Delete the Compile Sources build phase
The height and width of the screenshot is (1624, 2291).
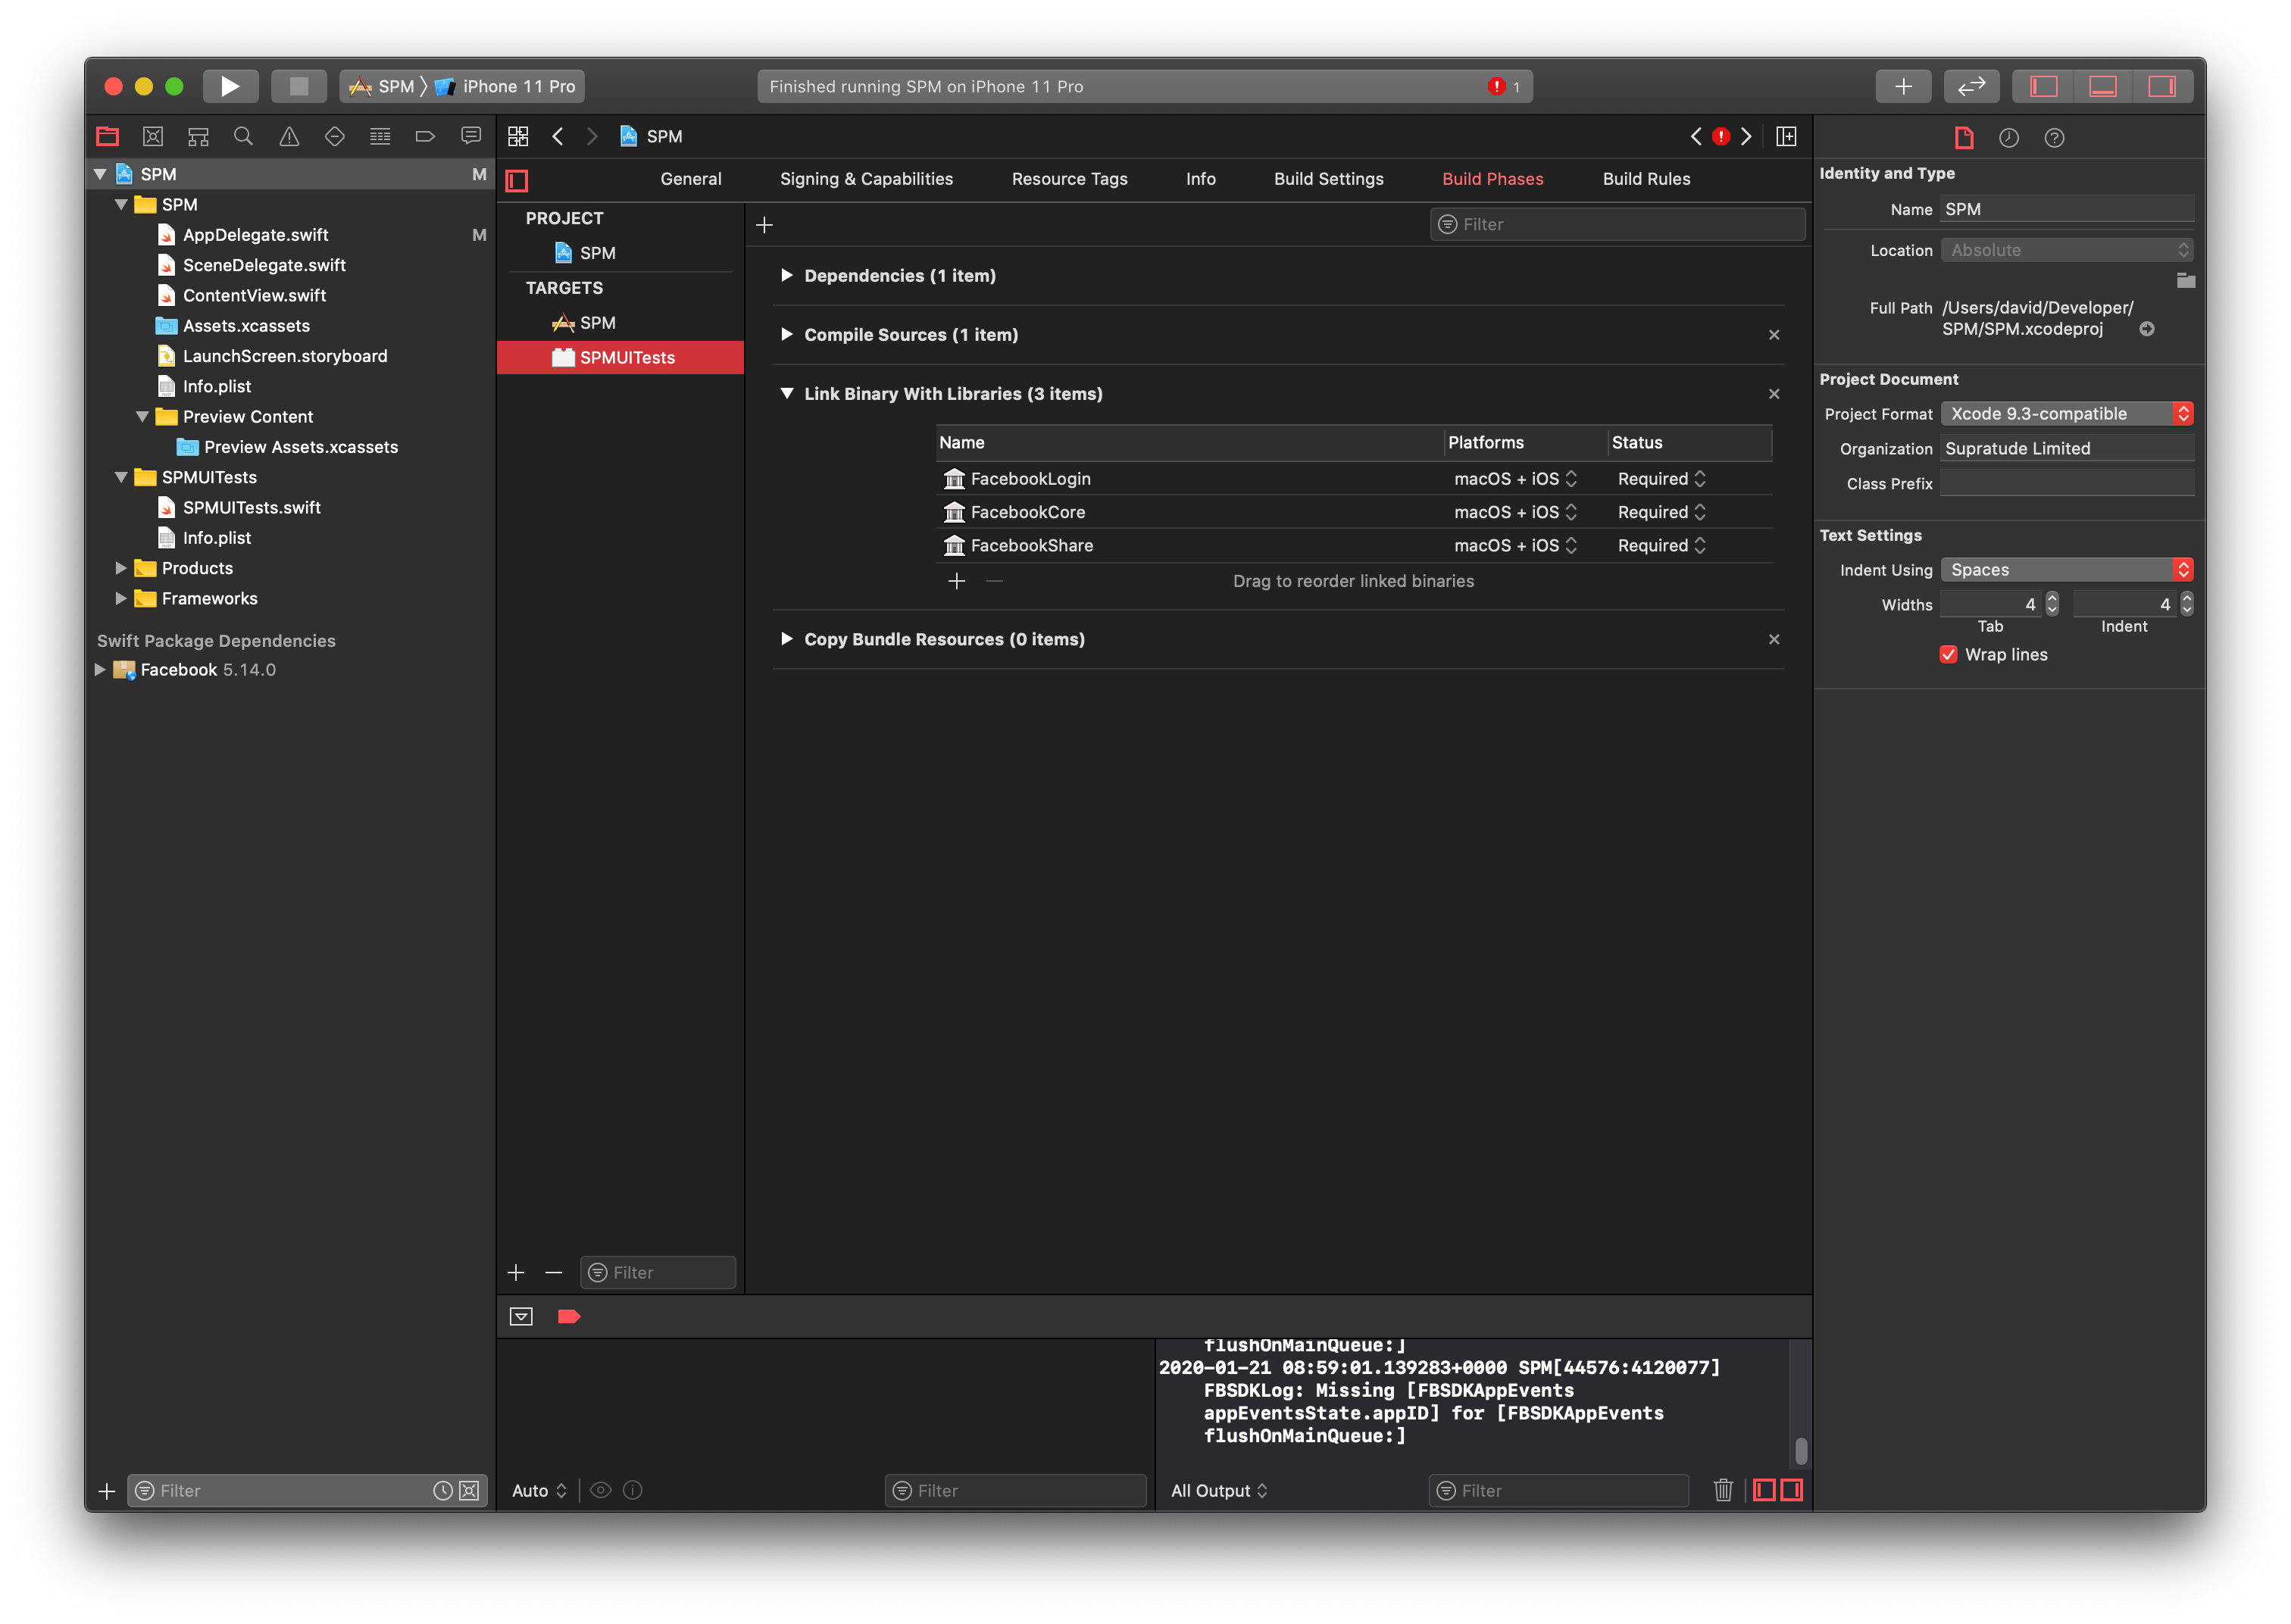pyautogui.click(x=1774, y=335)
